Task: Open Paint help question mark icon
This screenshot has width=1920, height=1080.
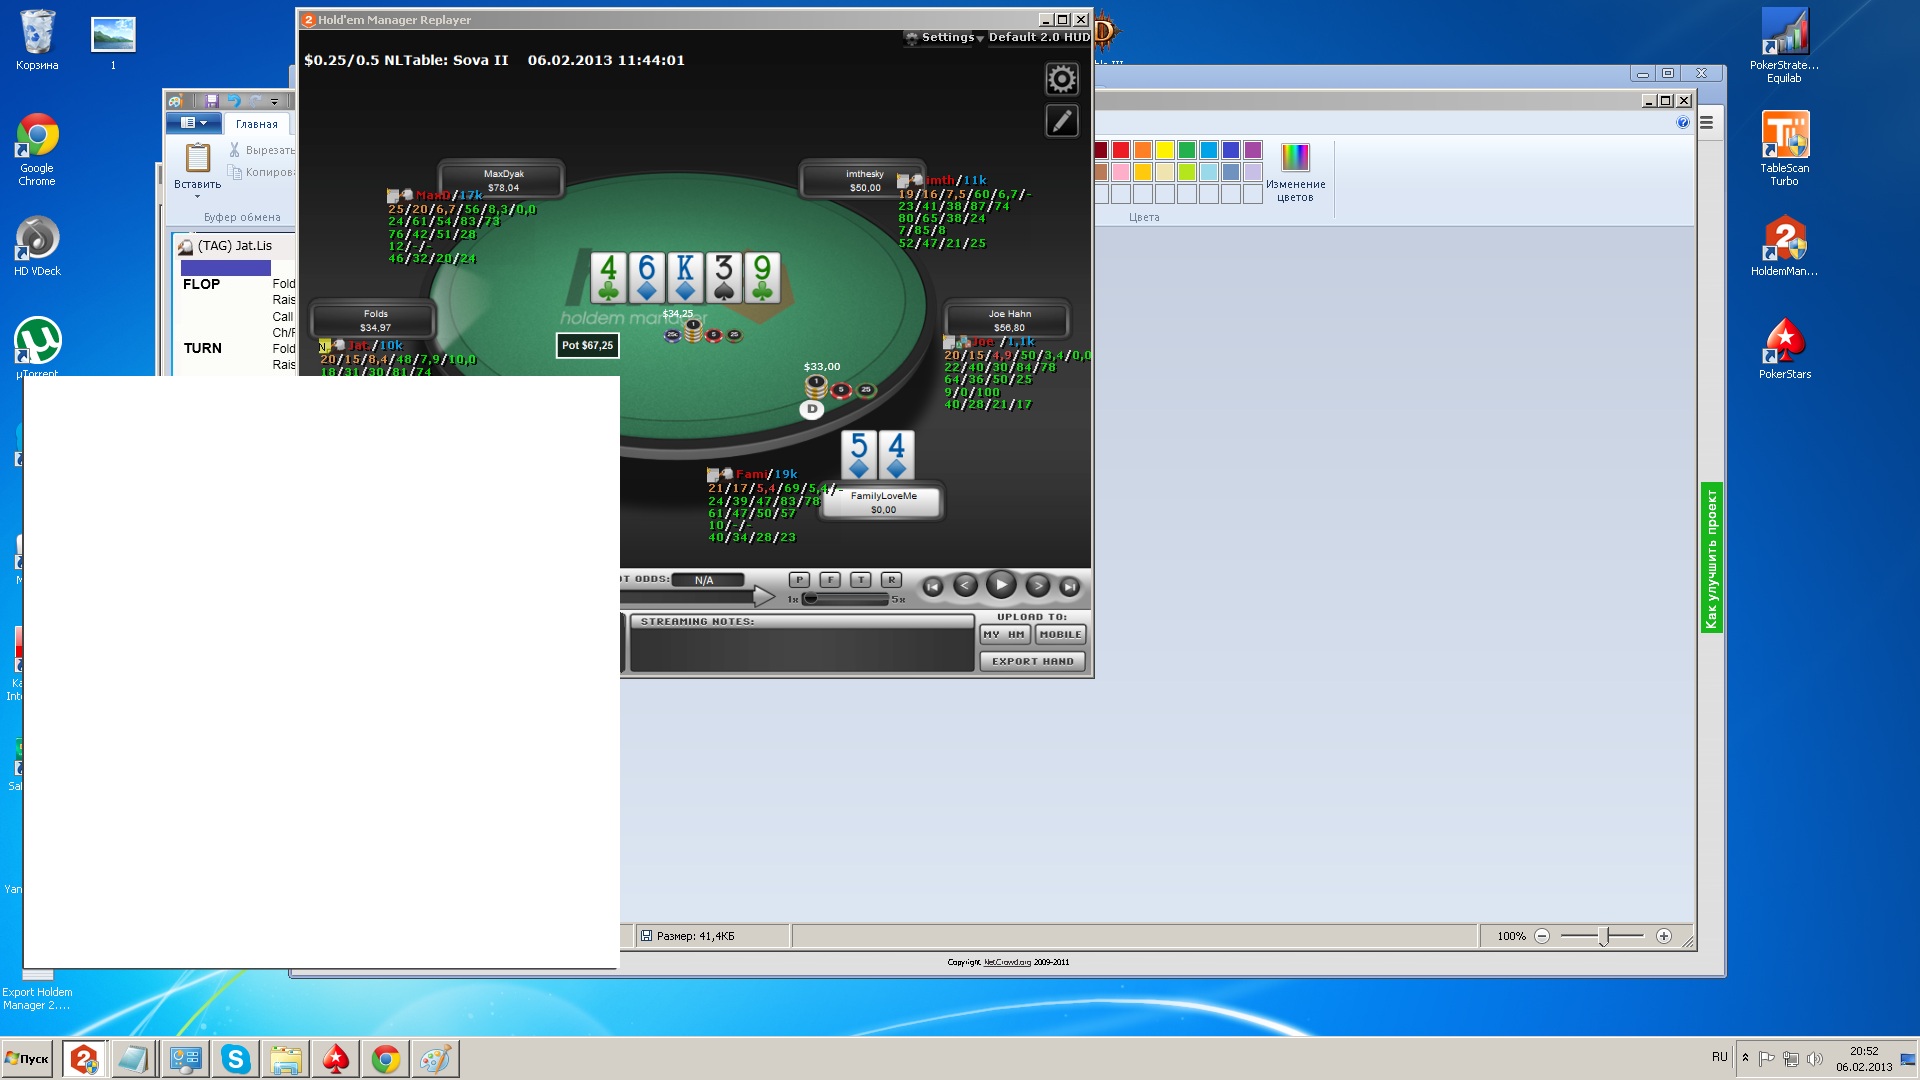Action: pos(1683,122)
